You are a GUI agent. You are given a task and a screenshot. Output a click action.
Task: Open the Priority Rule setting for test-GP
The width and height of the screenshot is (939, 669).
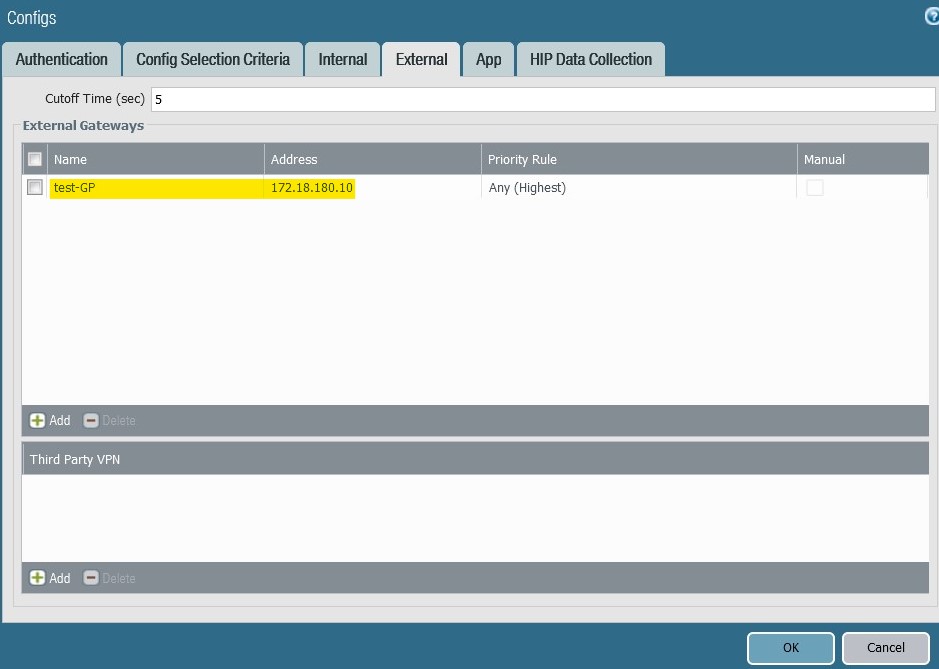(x=527, y=187)
